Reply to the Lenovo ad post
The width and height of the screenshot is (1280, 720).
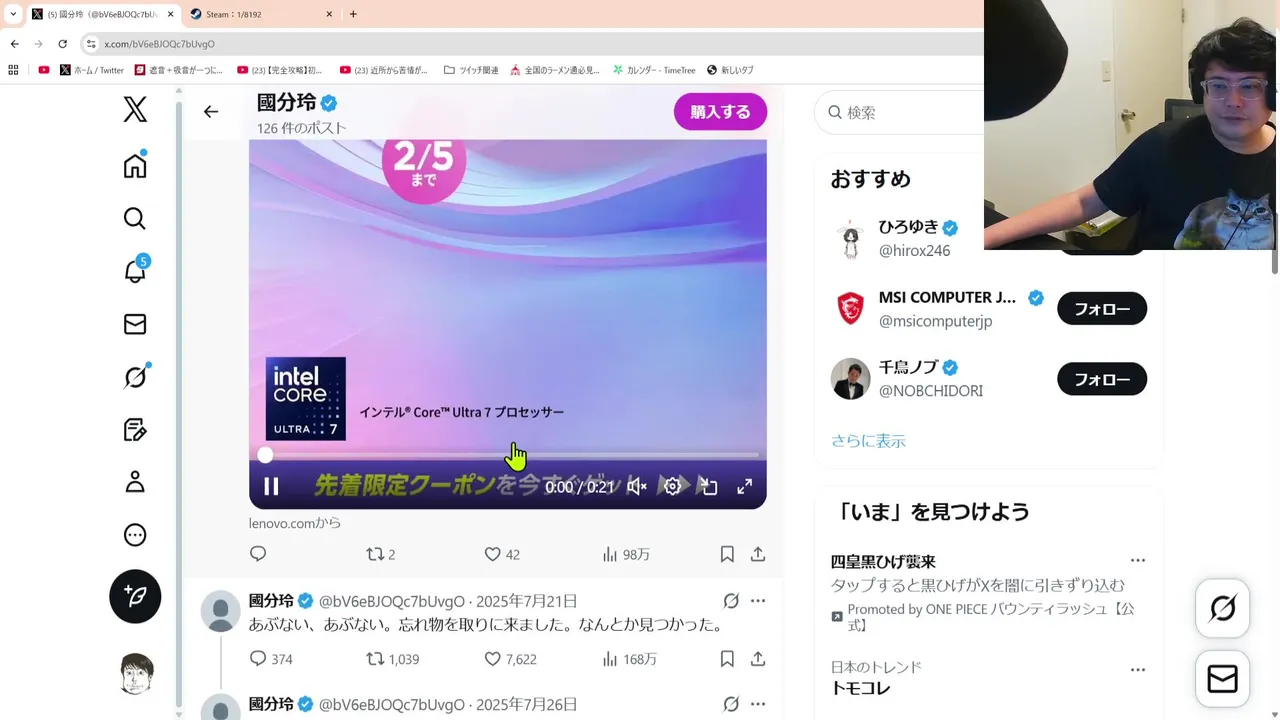click(258, 554)
